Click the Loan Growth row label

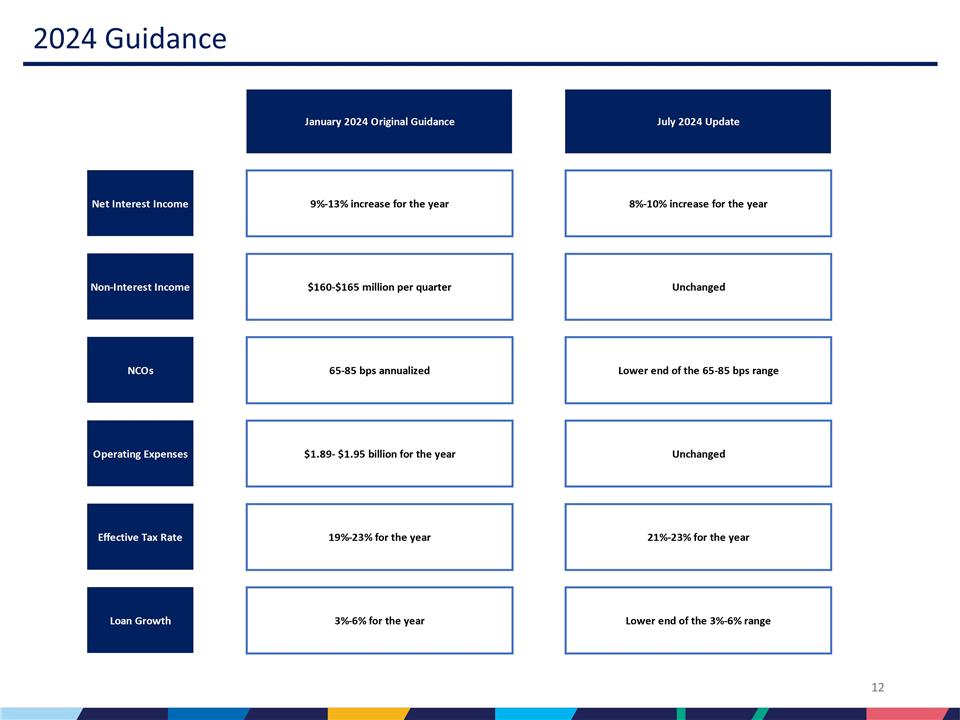pyautogui.click(x=140, y=620)
